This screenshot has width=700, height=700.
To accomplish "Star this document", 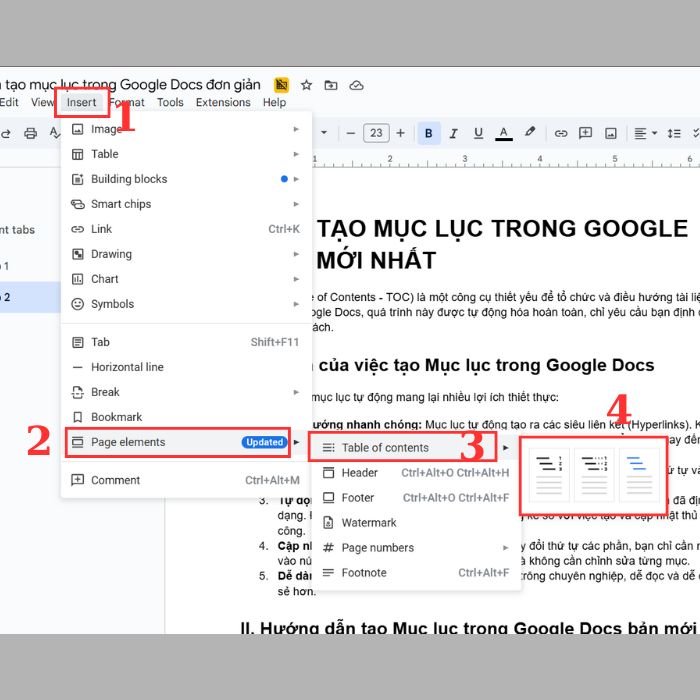I will pyautogui.click(x=306, y=85).
